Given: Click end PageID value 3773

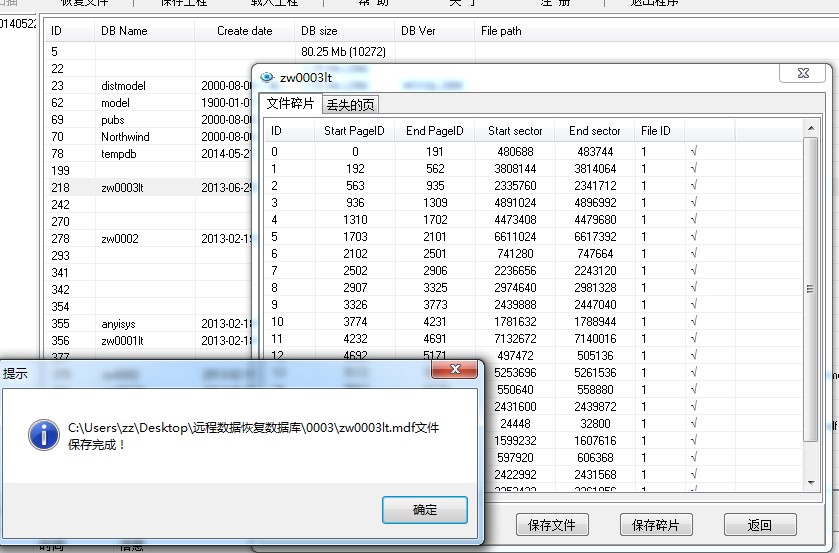Looking at the screenshot, I should point(435,305).
